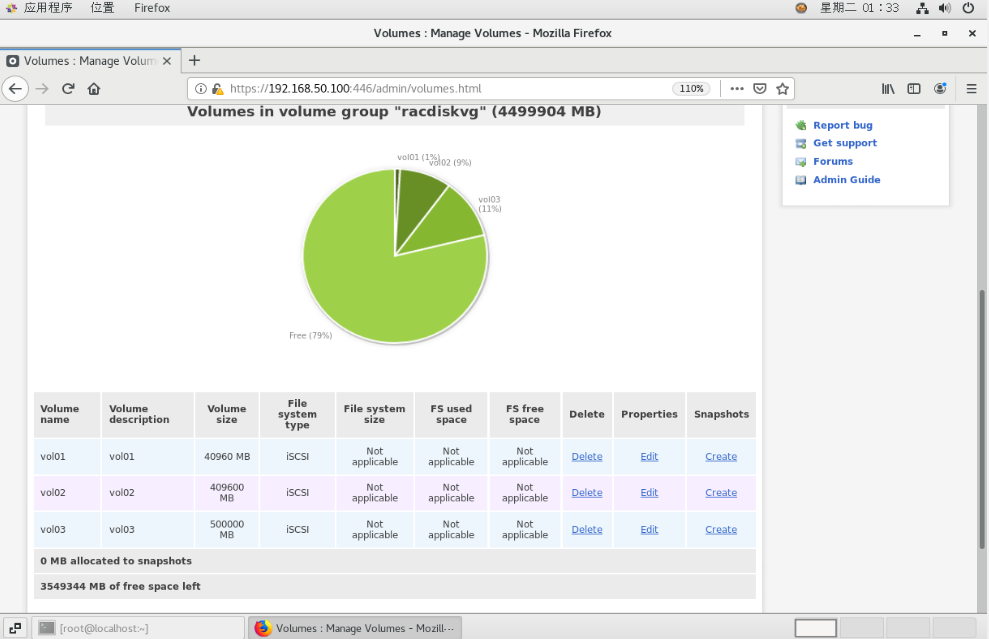Open the Admin Guide link

846,180
